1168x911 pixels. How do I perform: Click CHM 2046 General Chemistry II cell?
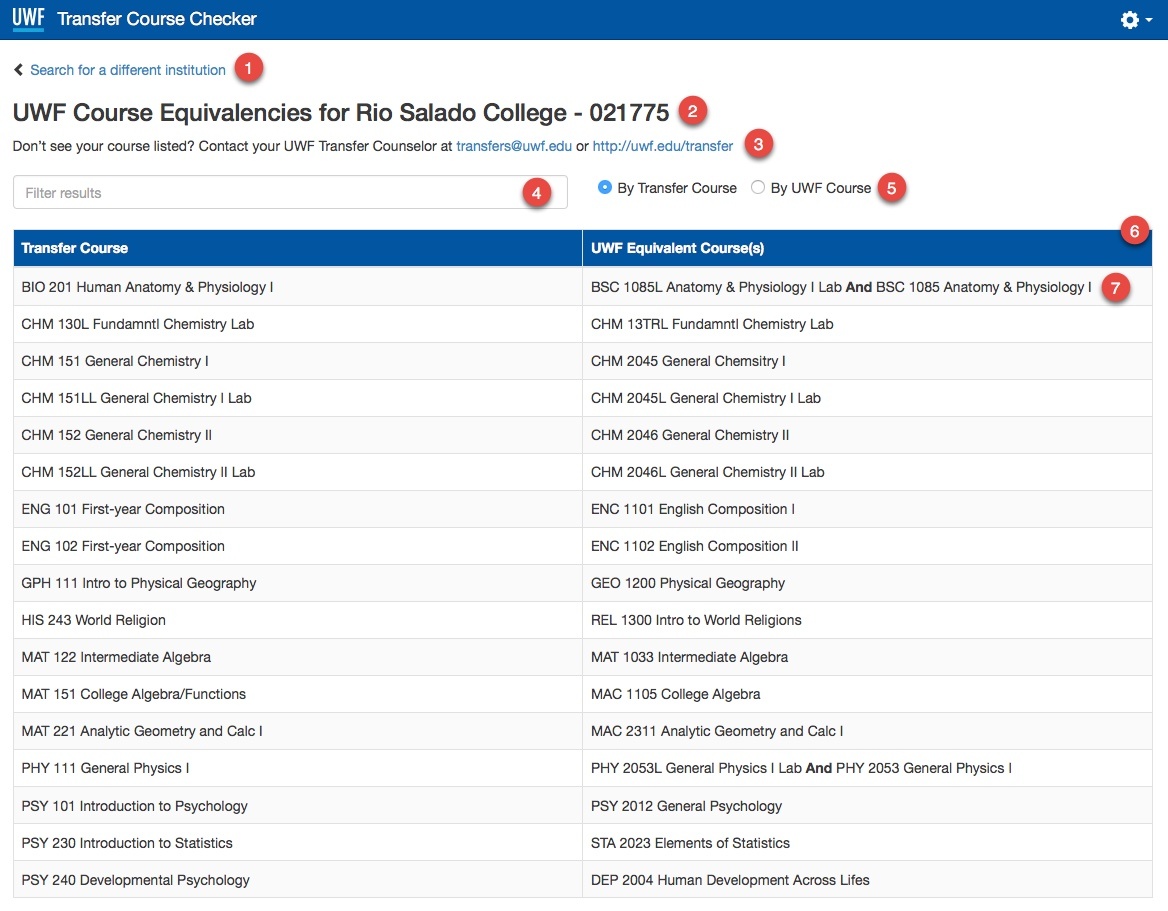click(x=867, y=435)
